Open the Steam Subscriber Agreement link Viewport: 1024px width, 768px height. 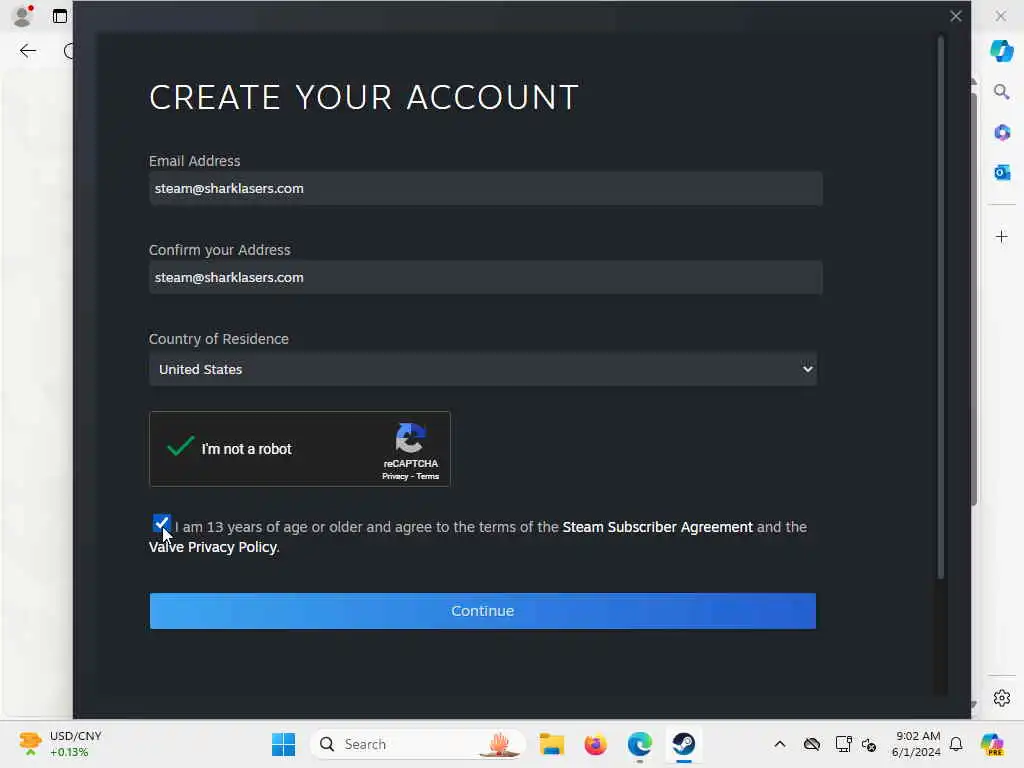click(x=657, y=527)
